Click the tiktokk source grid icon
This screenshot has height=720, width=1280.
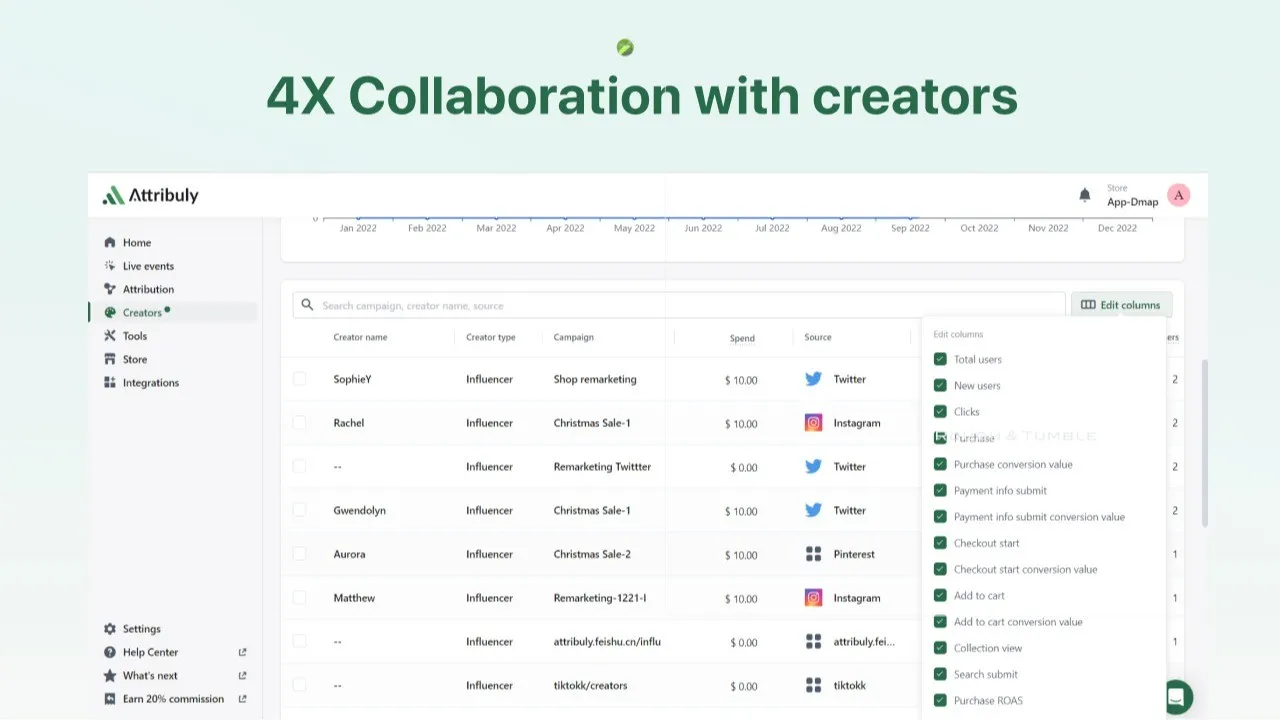coord(813,685)
